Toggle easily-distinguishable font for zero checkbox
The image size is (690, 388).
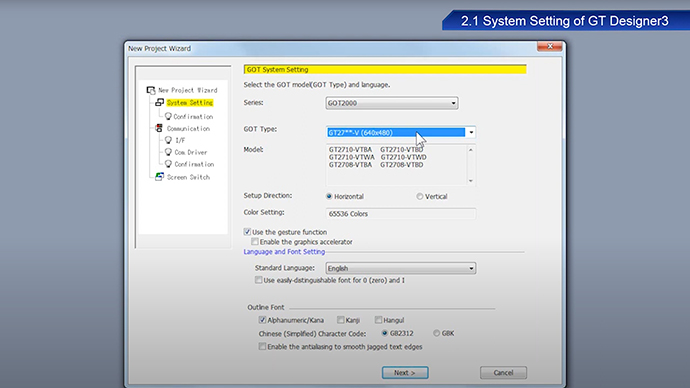click(258, 280)
